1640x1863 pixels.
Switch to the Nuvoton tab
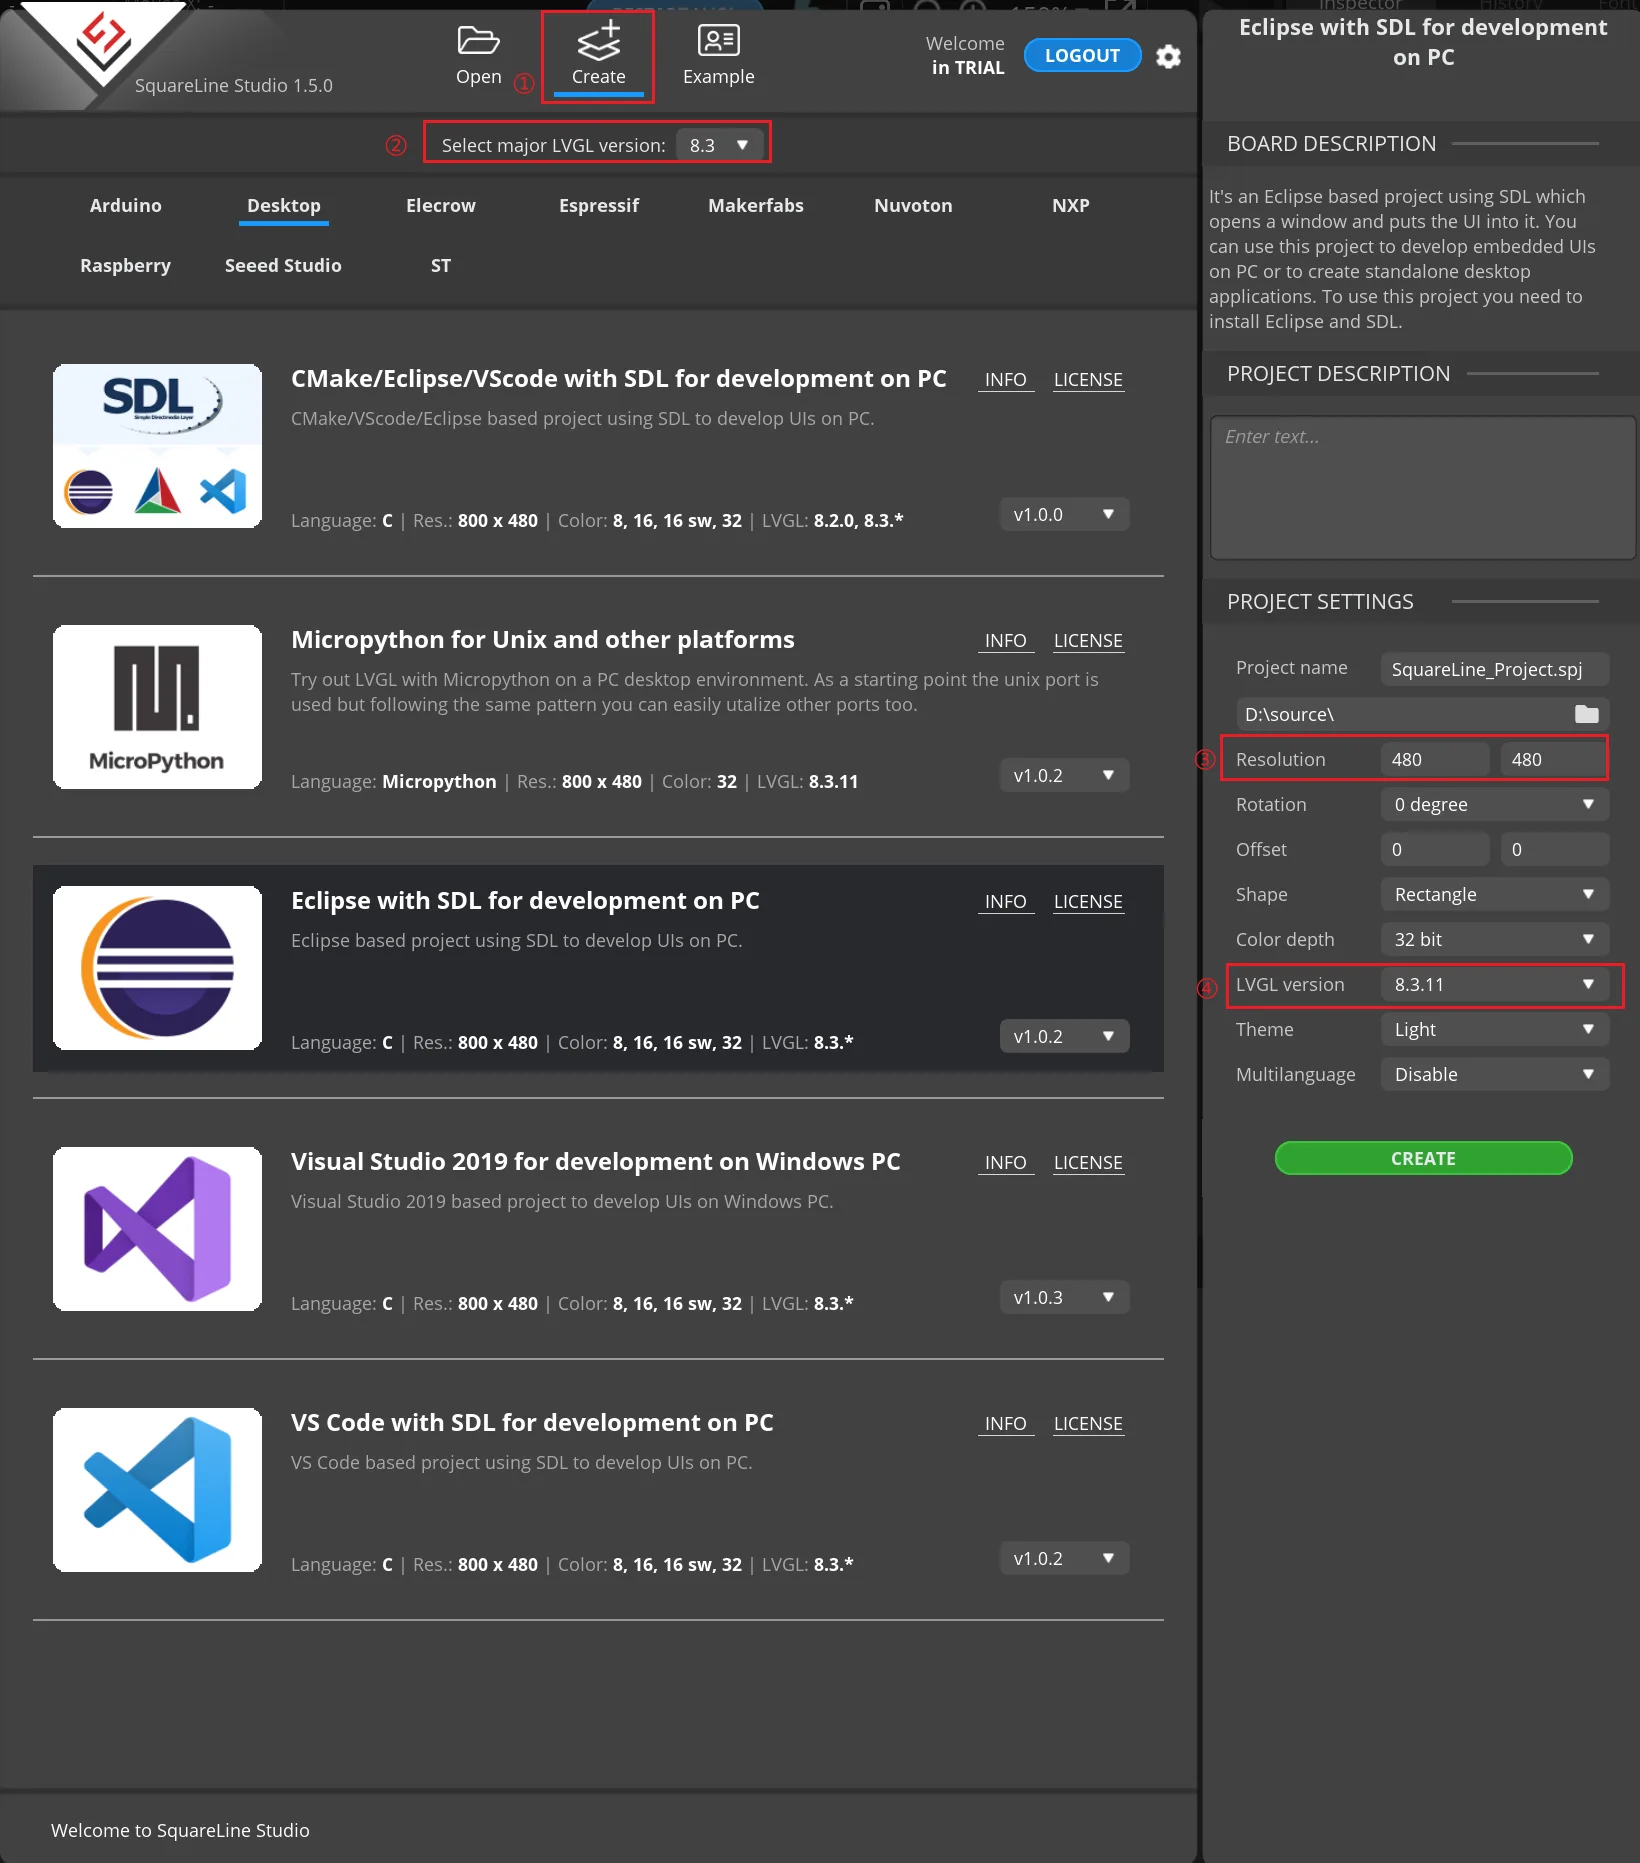[913, 206]
